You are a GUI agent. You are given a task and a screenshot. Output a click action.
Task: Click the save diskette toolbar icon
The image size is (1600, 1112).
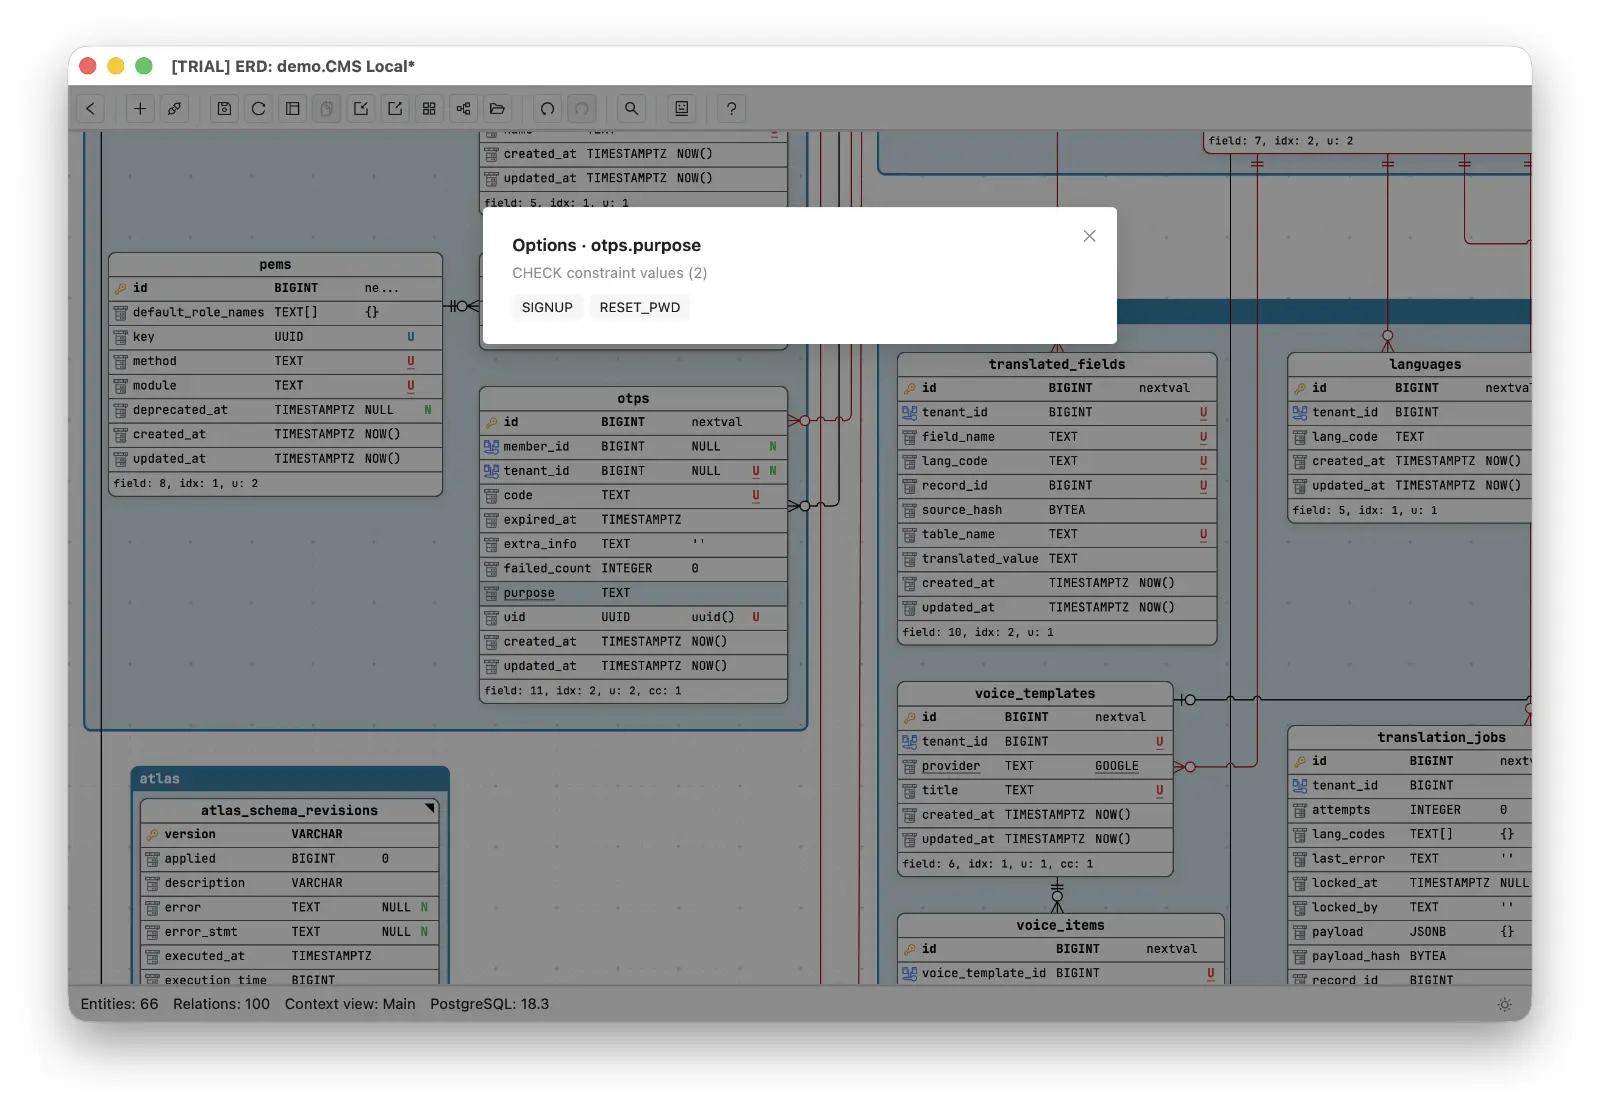click(x=224, y=109)
